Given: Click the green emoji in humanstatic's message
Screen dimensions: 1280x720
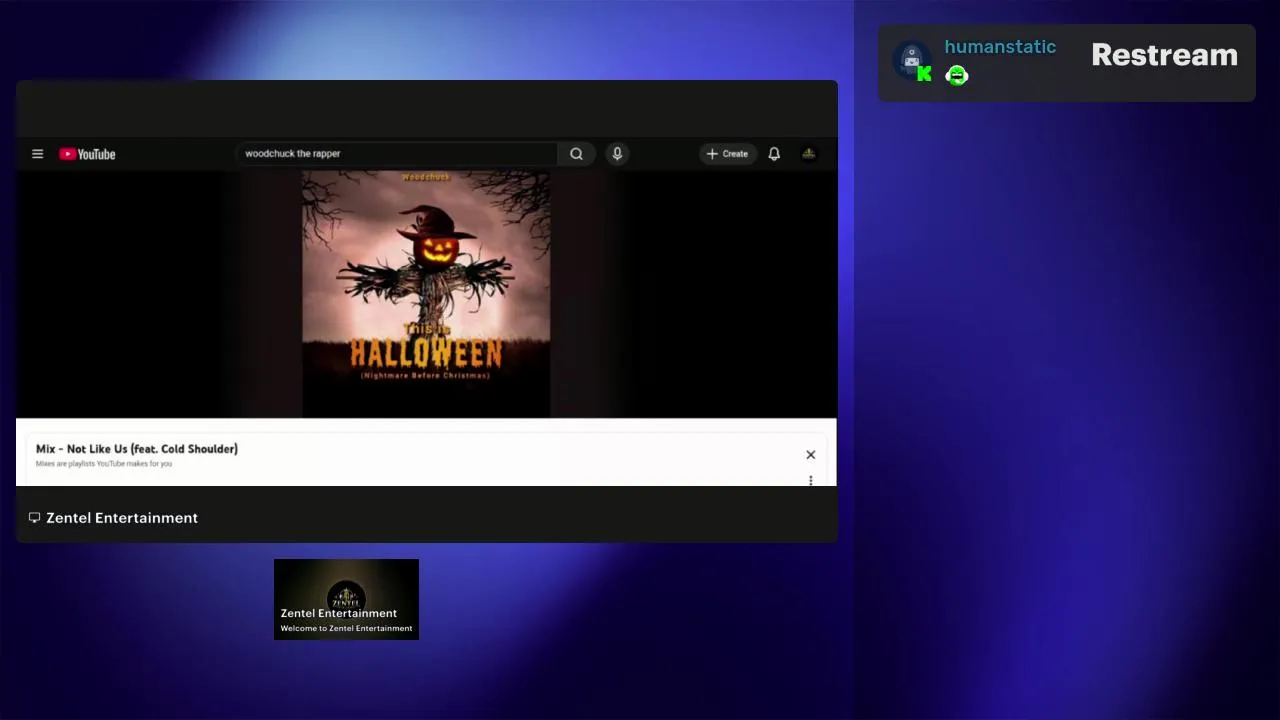Looking at the screenshot, I should [957, 75].
